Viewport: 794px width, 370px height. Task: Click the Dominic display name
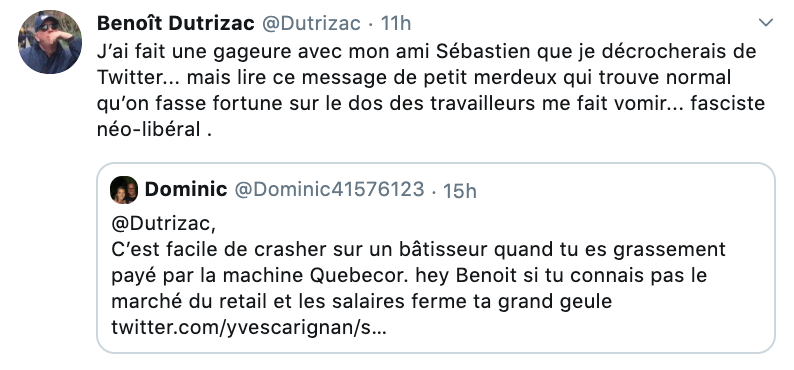pos(186,189)
